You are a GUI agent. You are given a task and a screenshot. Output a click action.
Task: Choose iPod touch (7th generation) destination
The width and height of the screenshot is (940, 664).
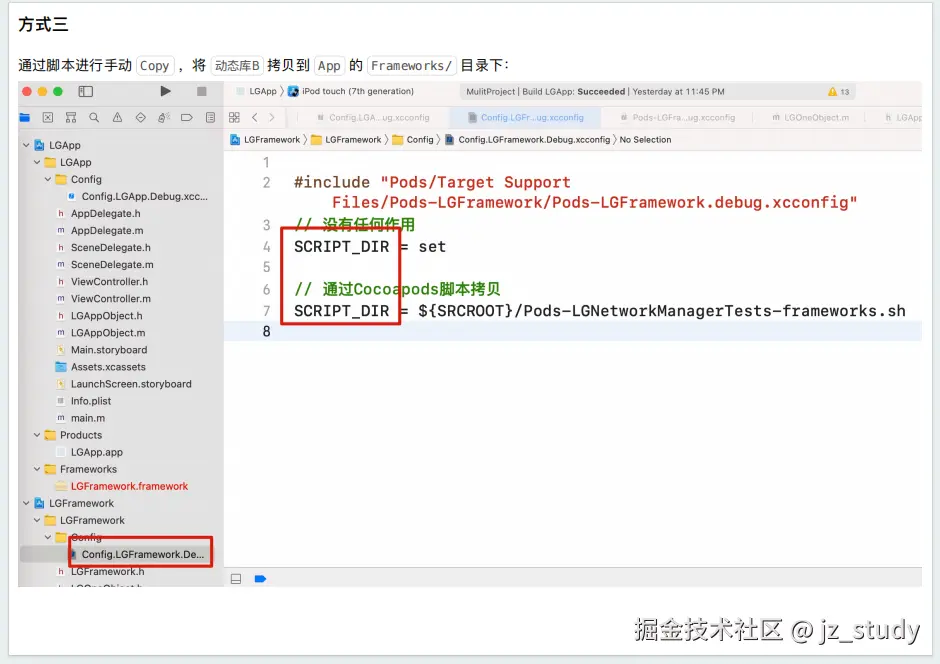(x=351, y=91)
